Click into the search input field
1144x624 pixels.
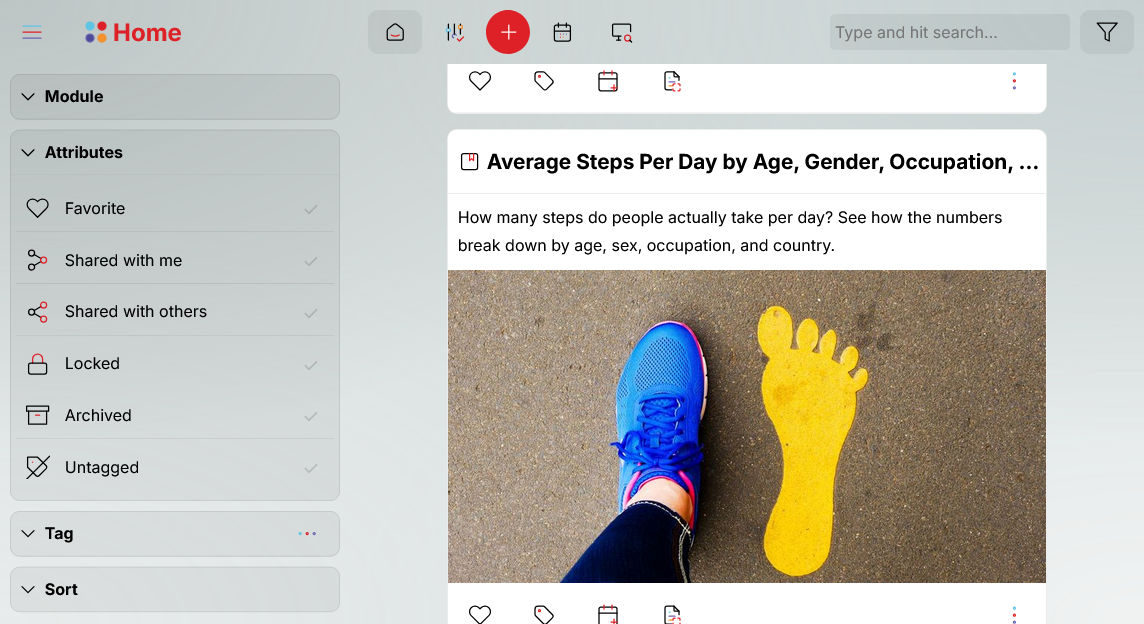point(948,32)
